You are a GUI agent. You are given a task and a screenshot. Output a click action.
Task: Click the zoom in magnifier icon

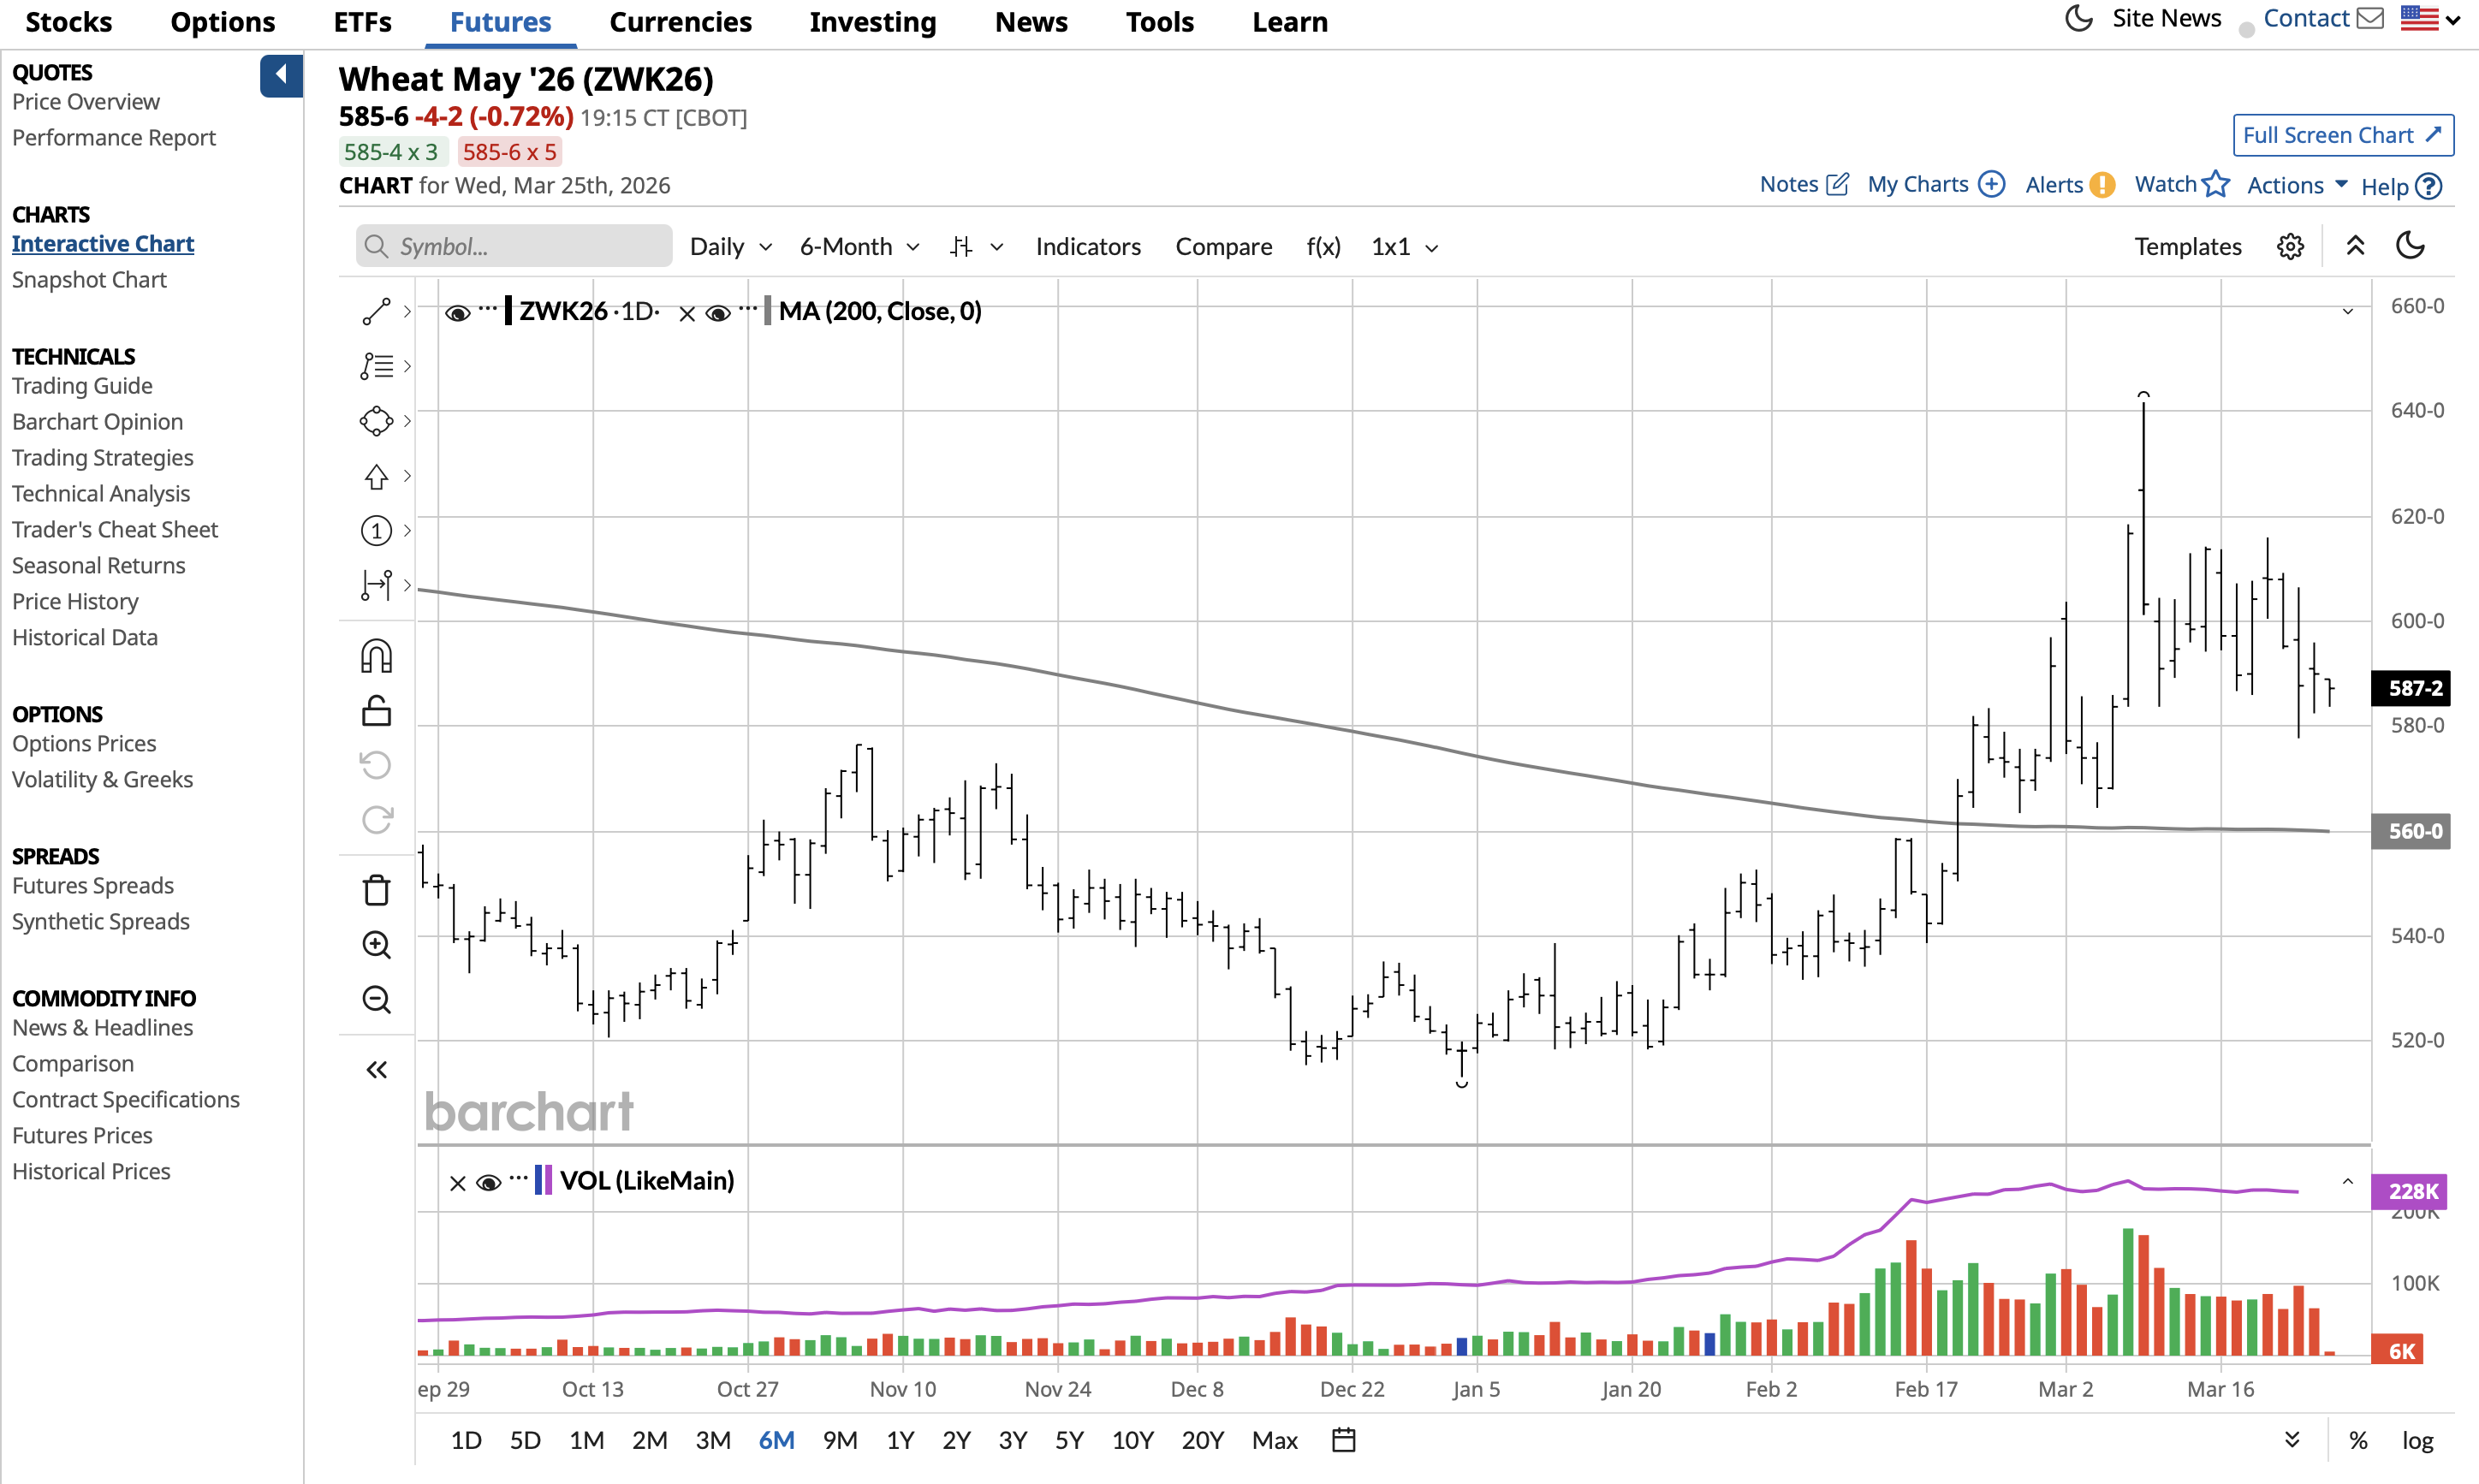click(376, 945)
